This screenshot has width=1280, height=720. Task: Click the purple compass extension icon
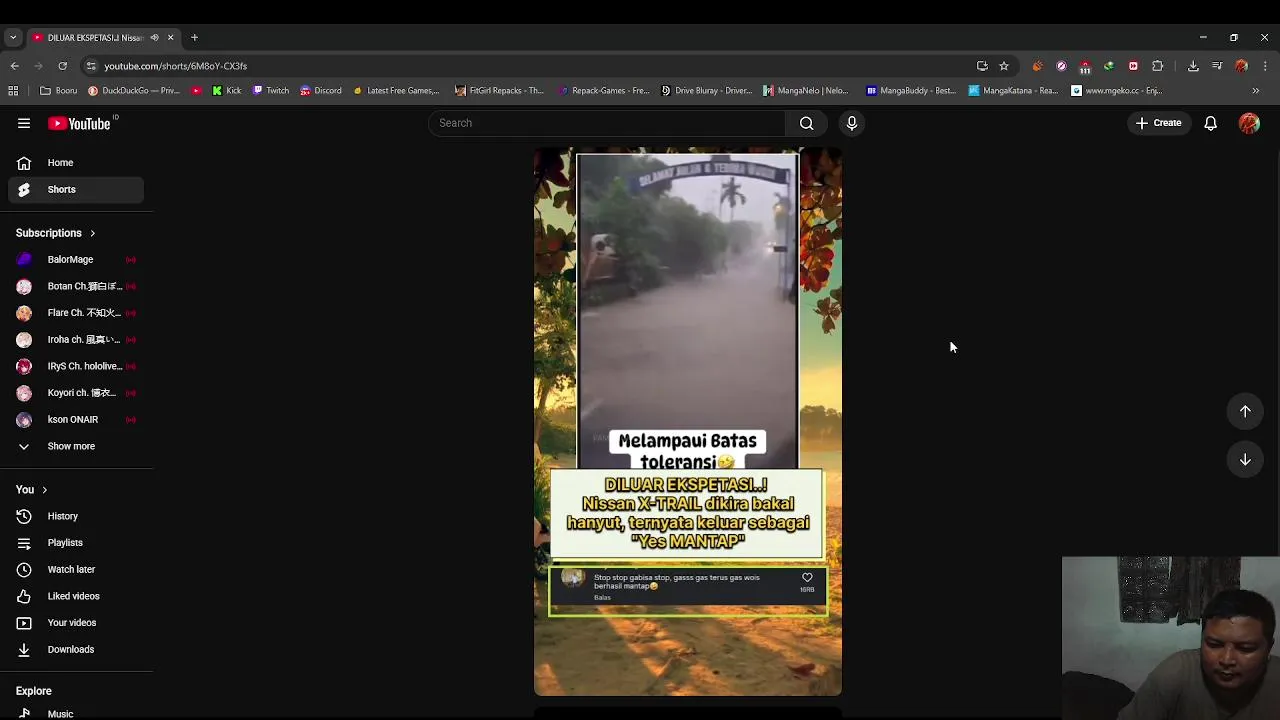(x=1061, y=66)
